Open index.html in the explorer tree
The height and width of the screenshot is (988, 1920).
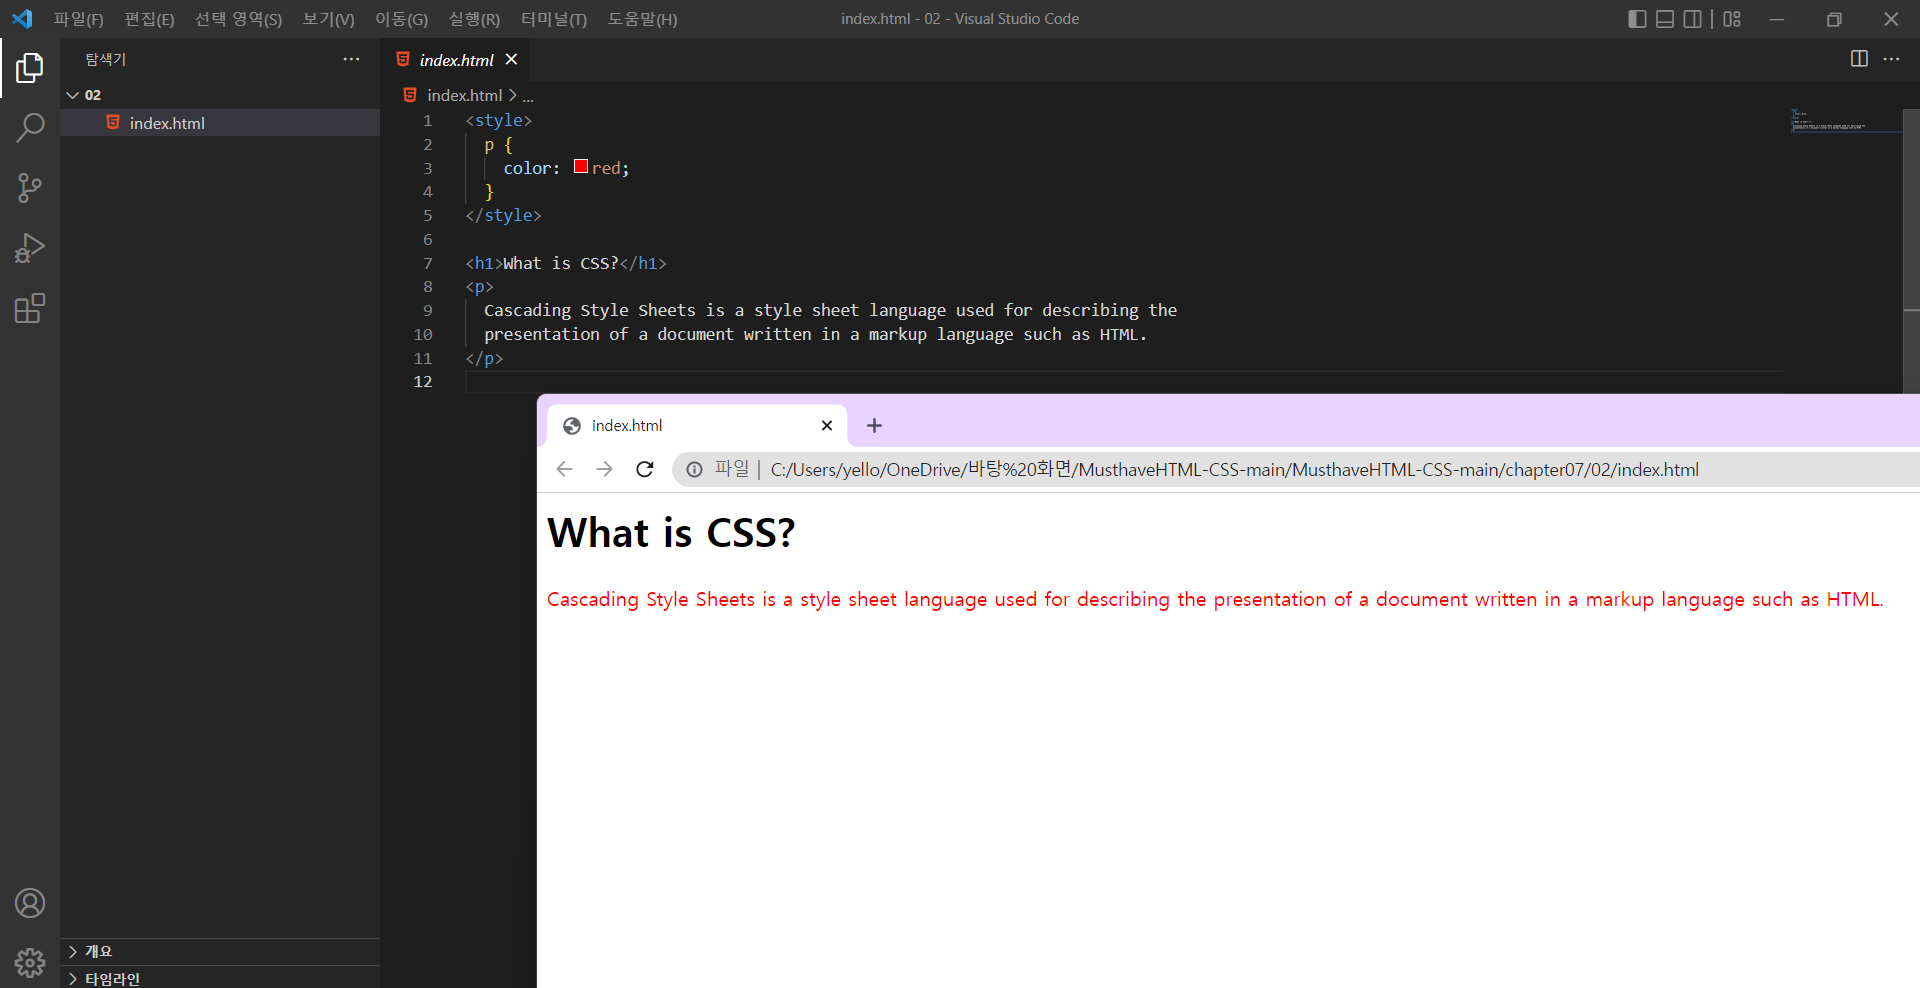pyautogui.click(x=220, y=123)
